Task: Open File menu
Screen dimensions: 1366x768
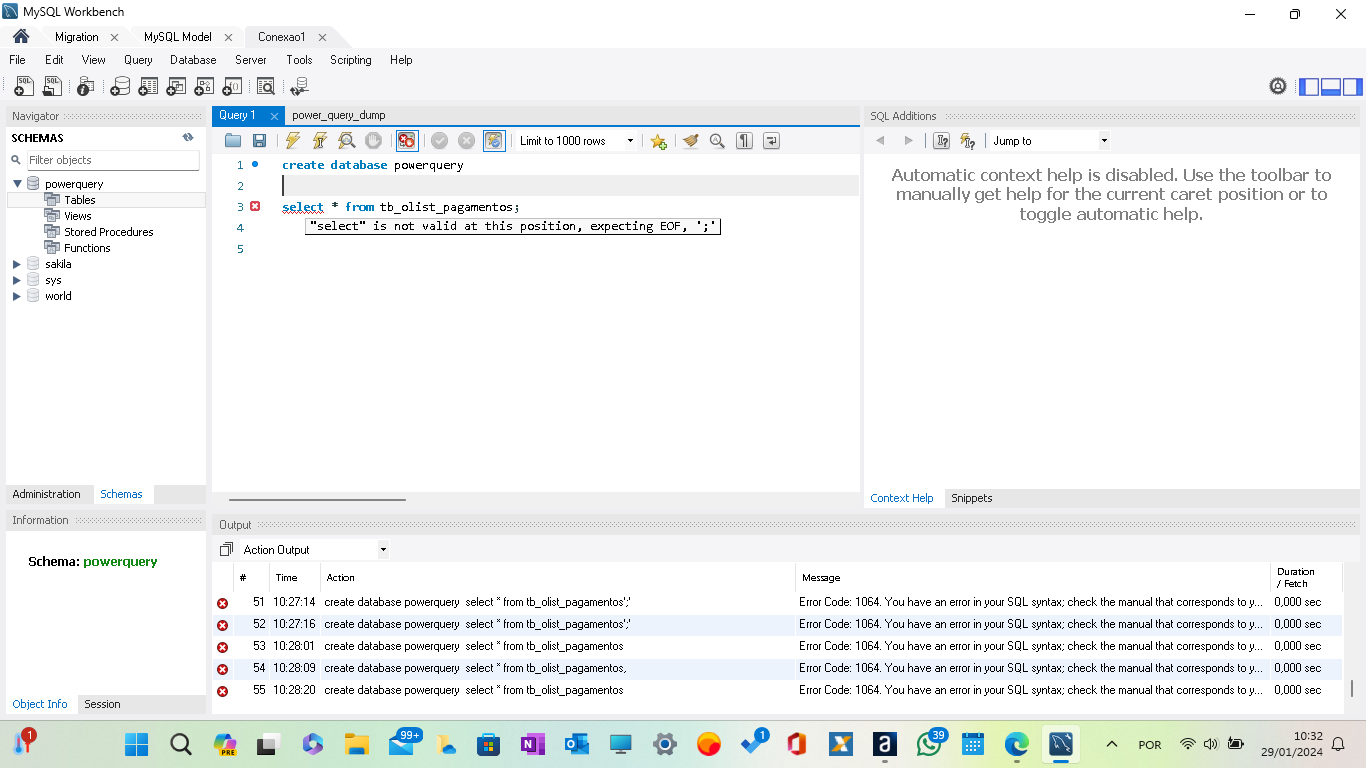Action: tap(17, 60)
